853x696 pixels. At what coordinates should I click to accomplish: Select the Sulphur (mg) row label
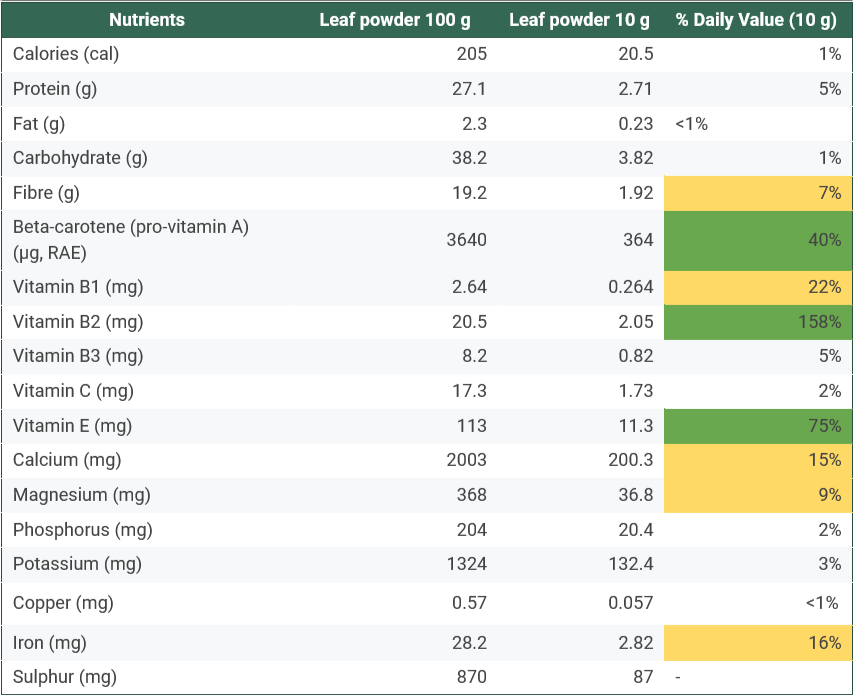(65, 677)
